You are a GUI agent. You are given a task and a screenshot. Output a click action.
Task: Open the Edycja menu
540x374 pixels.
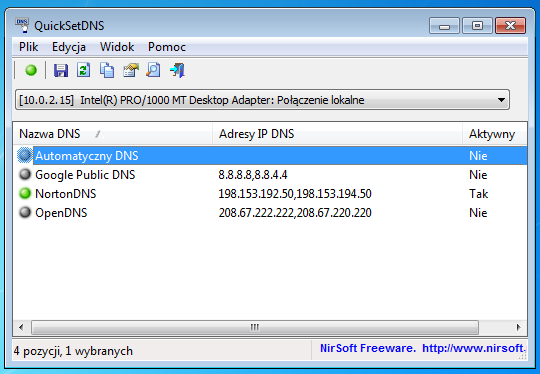tap(69, 47)
